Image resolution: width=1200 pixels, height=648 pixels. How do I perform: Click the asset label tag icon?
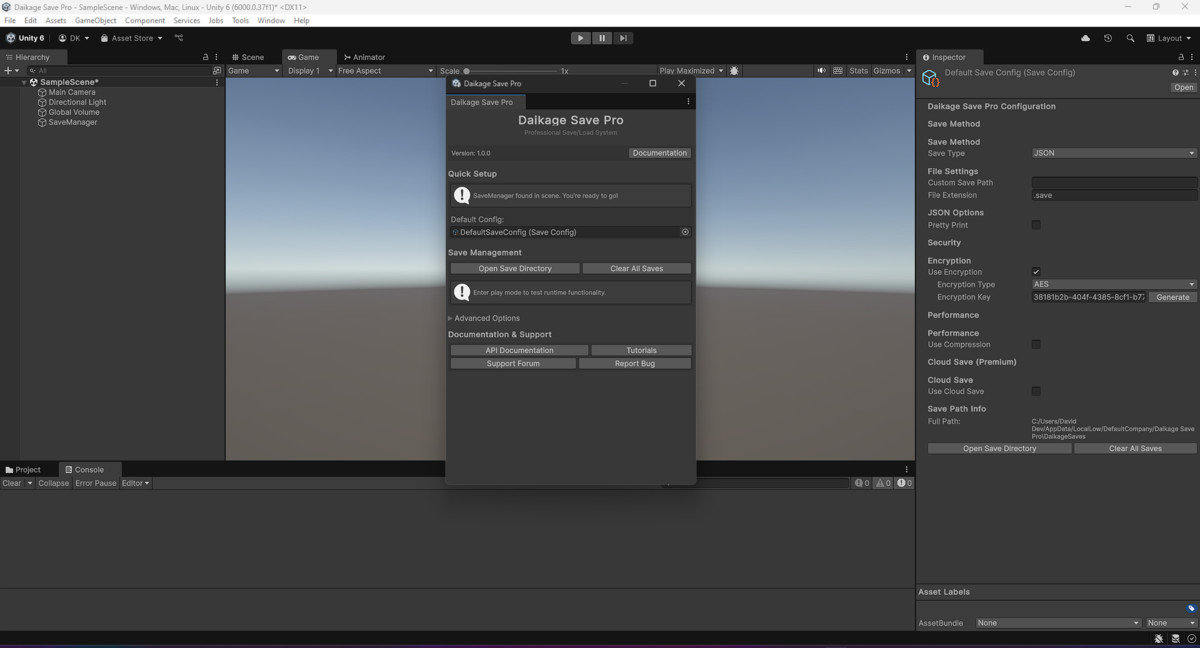click(x=1191, y=608)
